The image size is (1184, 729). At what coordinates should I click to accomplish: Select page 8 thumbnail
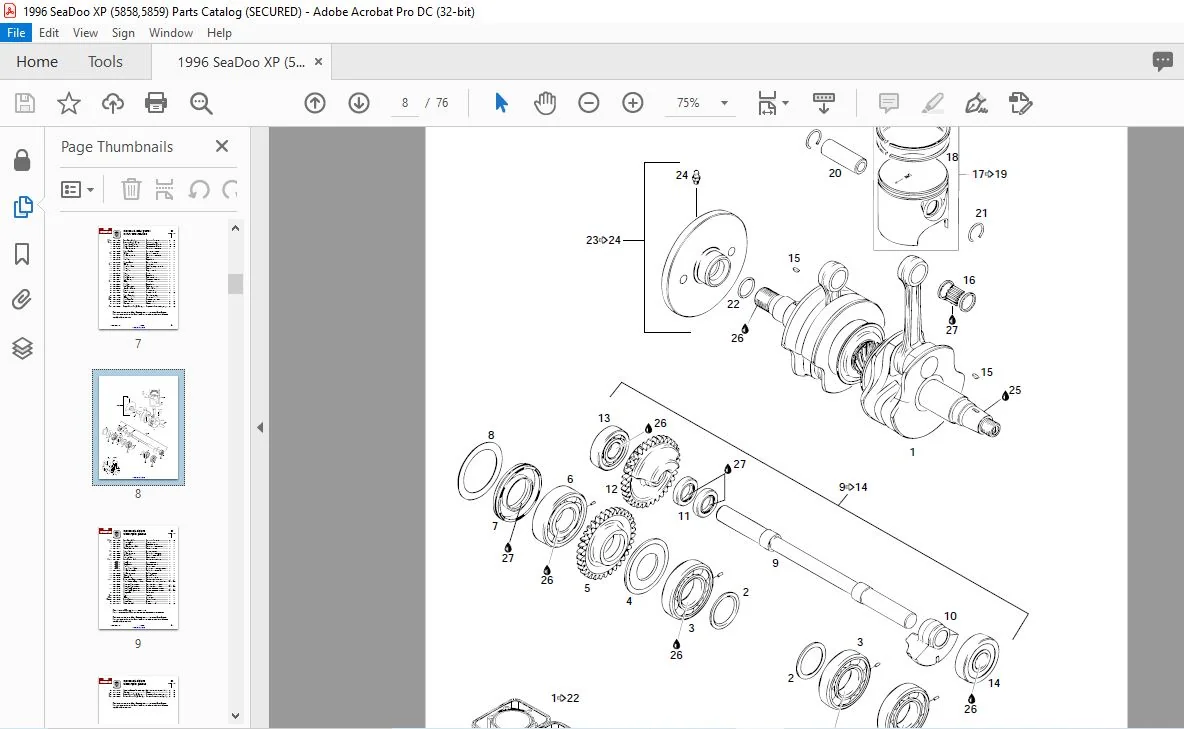138,428
